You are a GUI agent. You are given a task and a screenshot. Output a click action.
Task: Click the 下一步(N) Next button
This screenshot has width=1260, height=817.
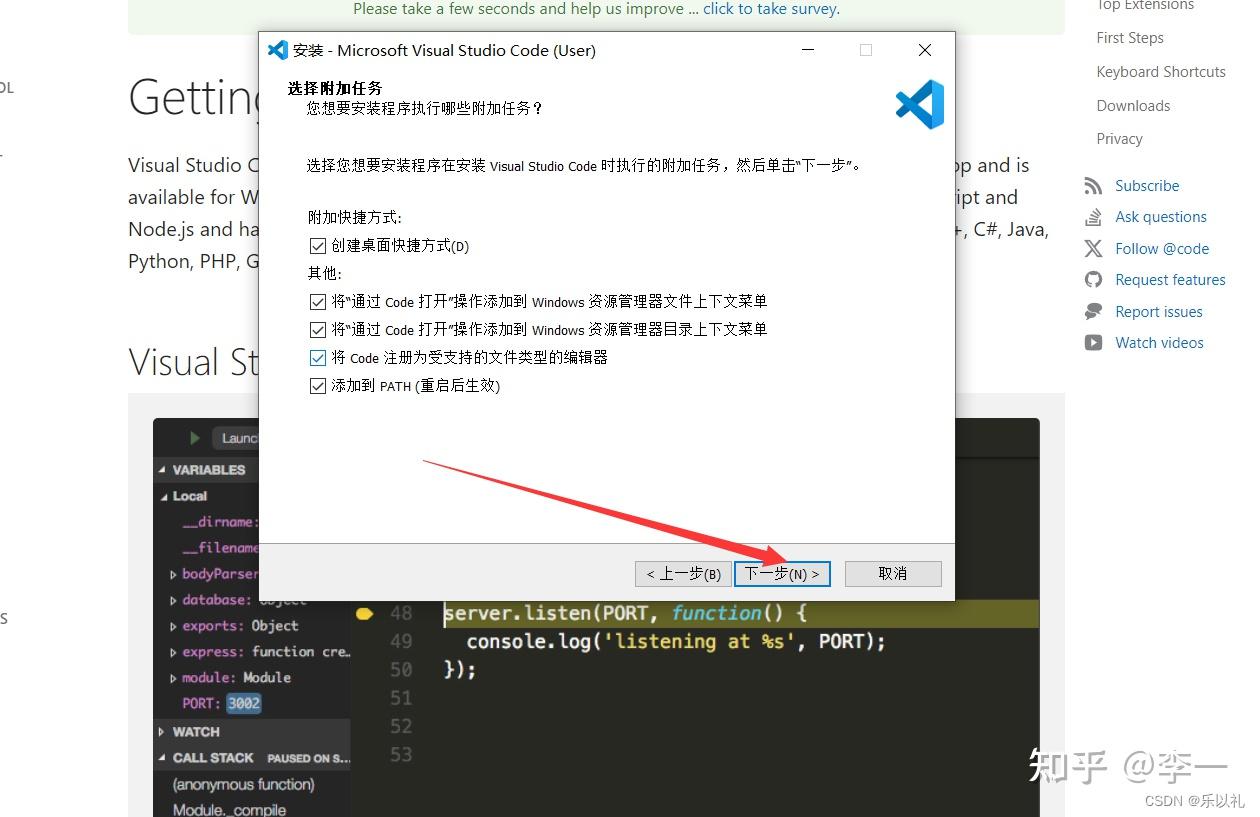click(x=781, y=573)
